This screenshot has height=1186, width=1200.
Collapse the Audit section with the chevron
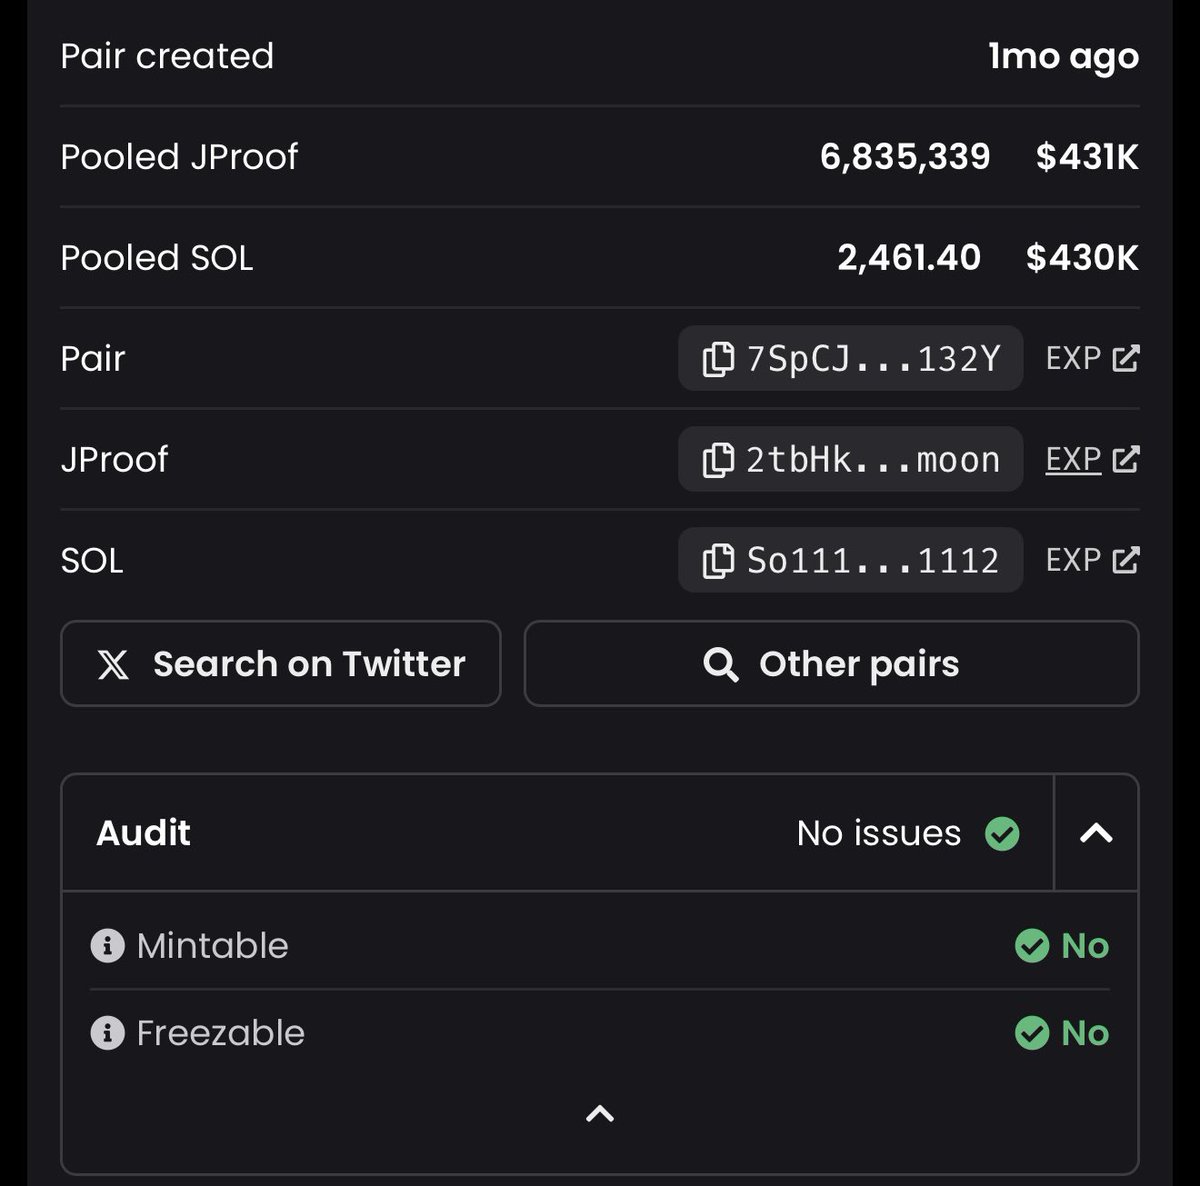click(x=1096, y=833)
